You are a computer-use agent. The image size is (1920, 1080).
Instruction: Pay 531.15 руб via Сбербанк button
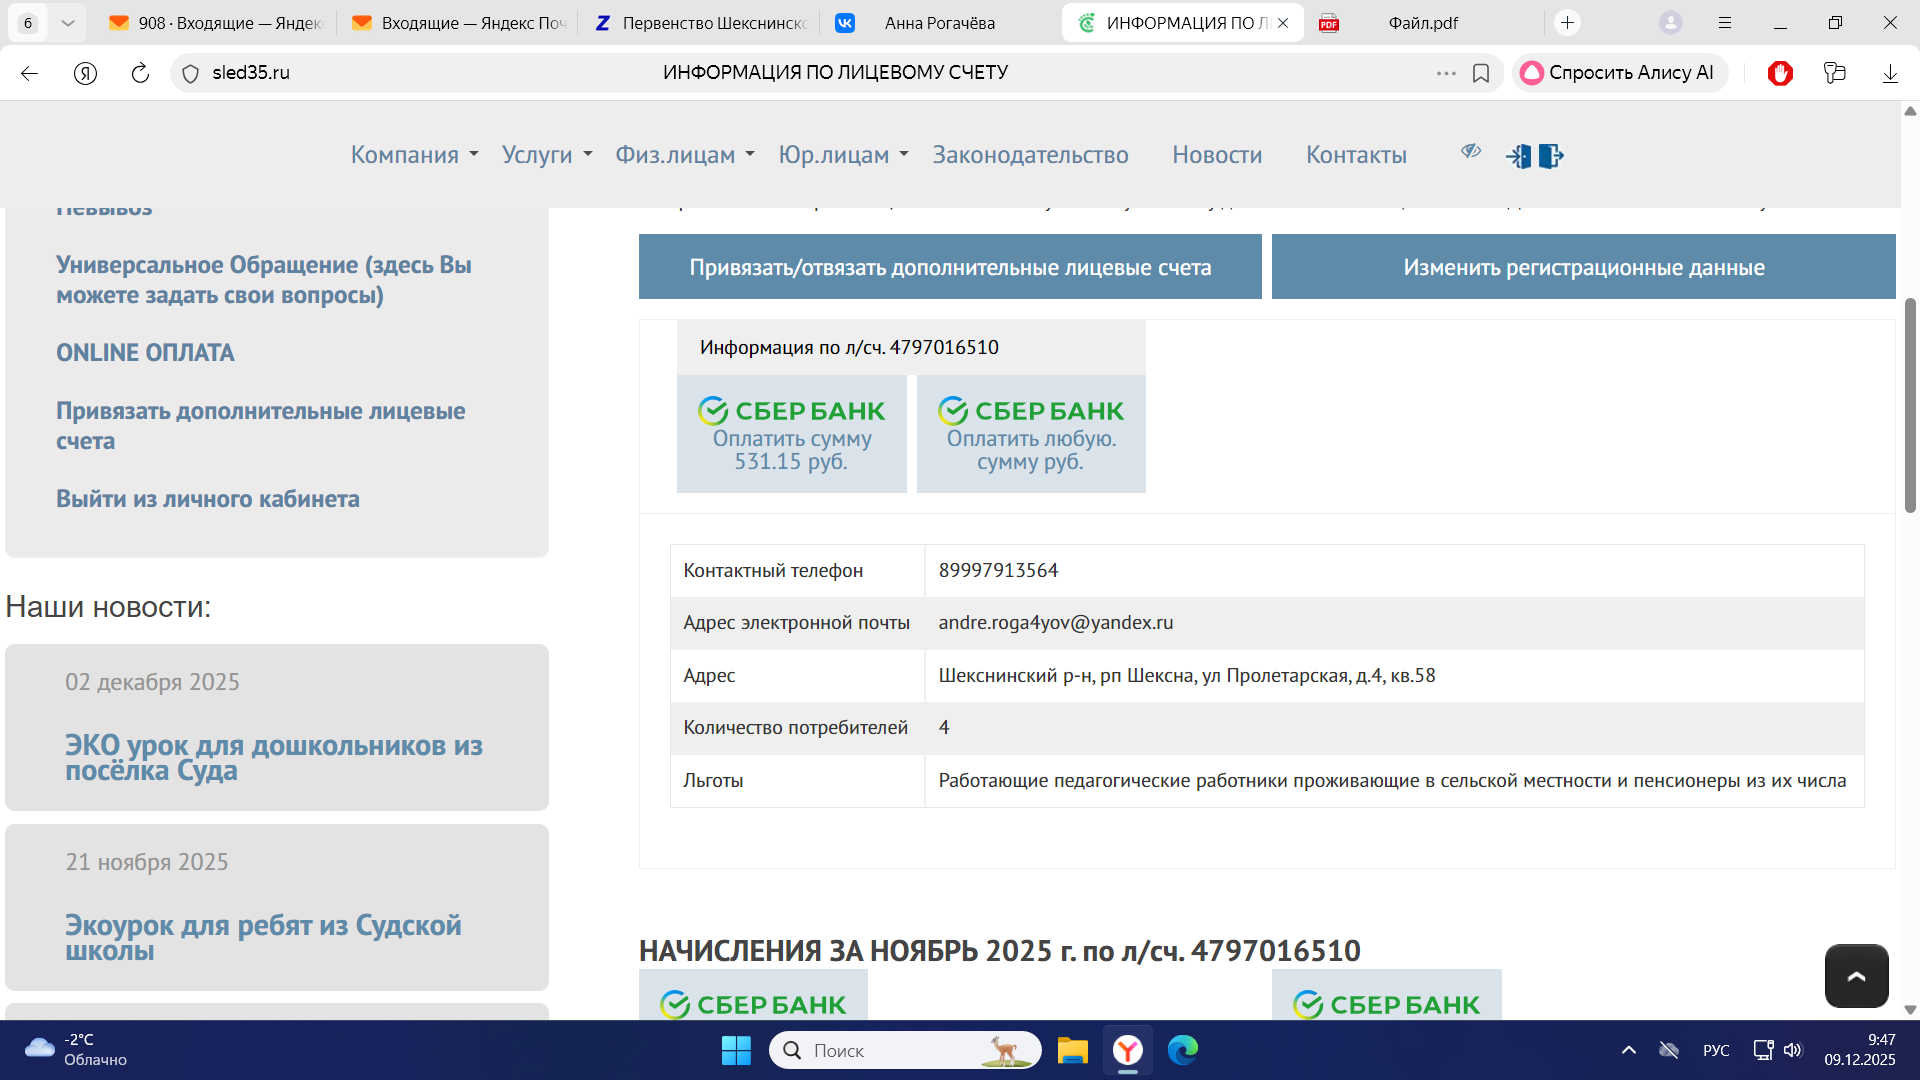pyautogui.click(x=791, y=434)
